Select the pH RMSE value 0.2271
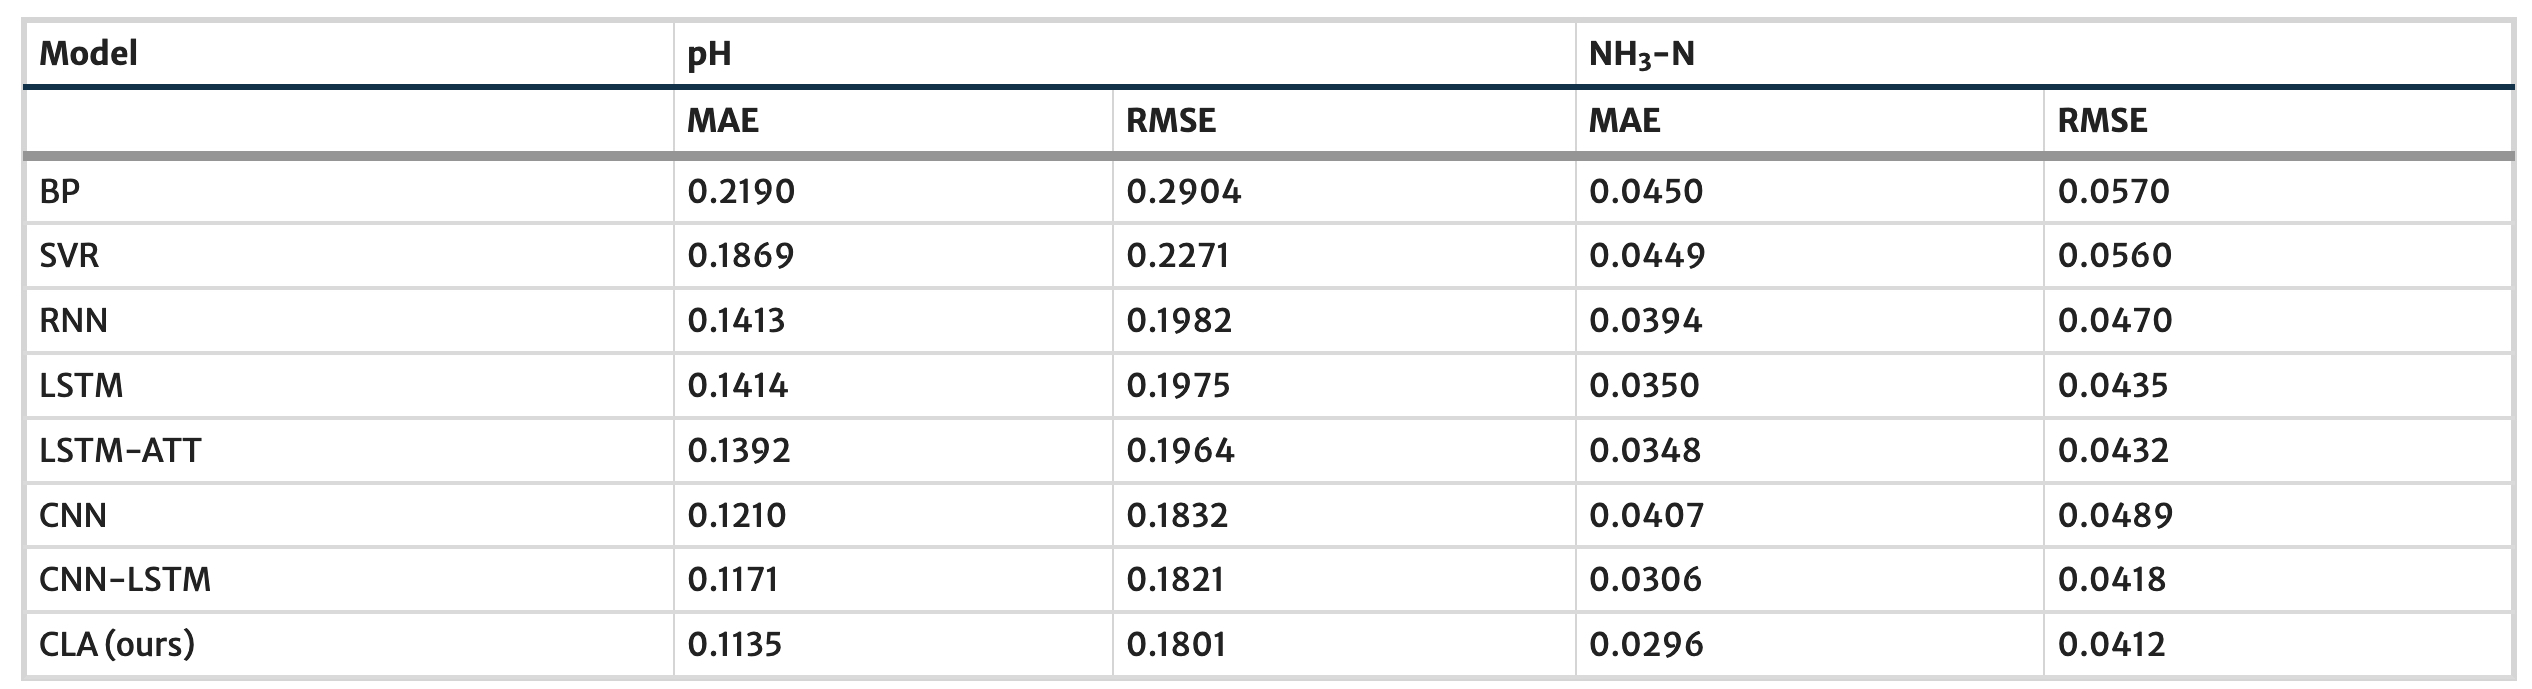 pyautogui.click(x=1178, y=256)
